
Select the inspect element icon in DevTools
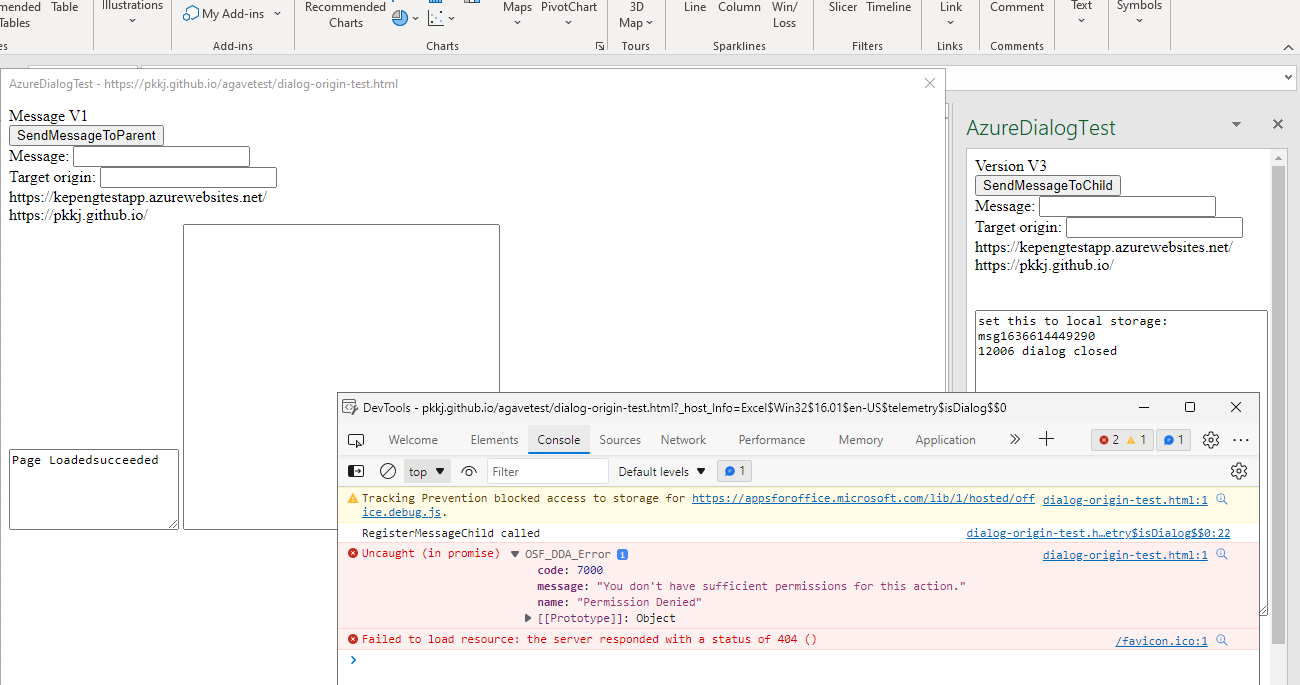click(355, 439)
